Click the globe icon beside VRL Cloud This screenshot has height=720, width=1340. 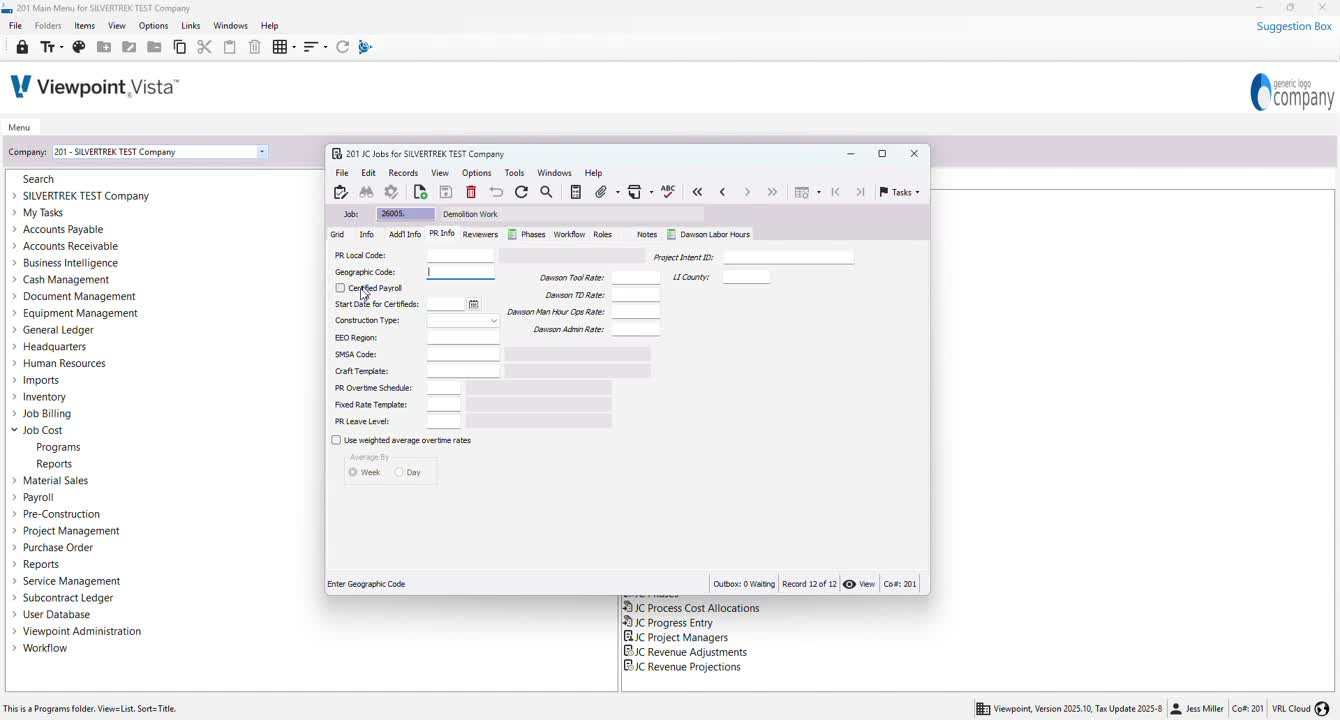pyautogui.click(x=1322, y=709)
